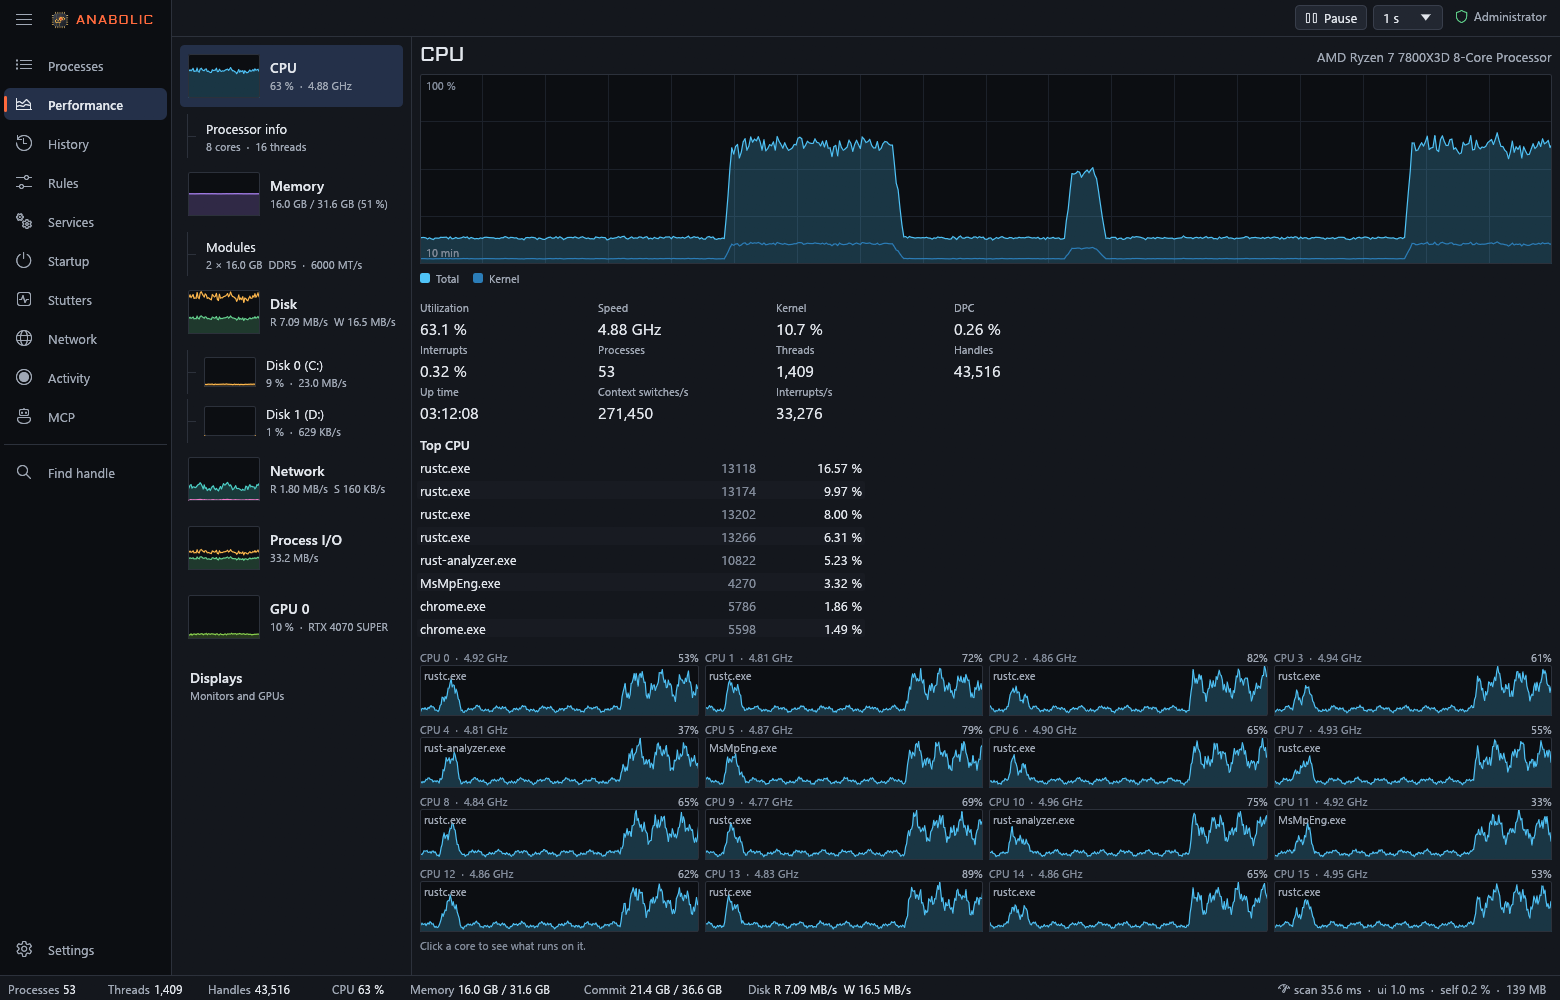Pause the live monitoring updates
The image size is (1560, 1000).
point(1330,18)
